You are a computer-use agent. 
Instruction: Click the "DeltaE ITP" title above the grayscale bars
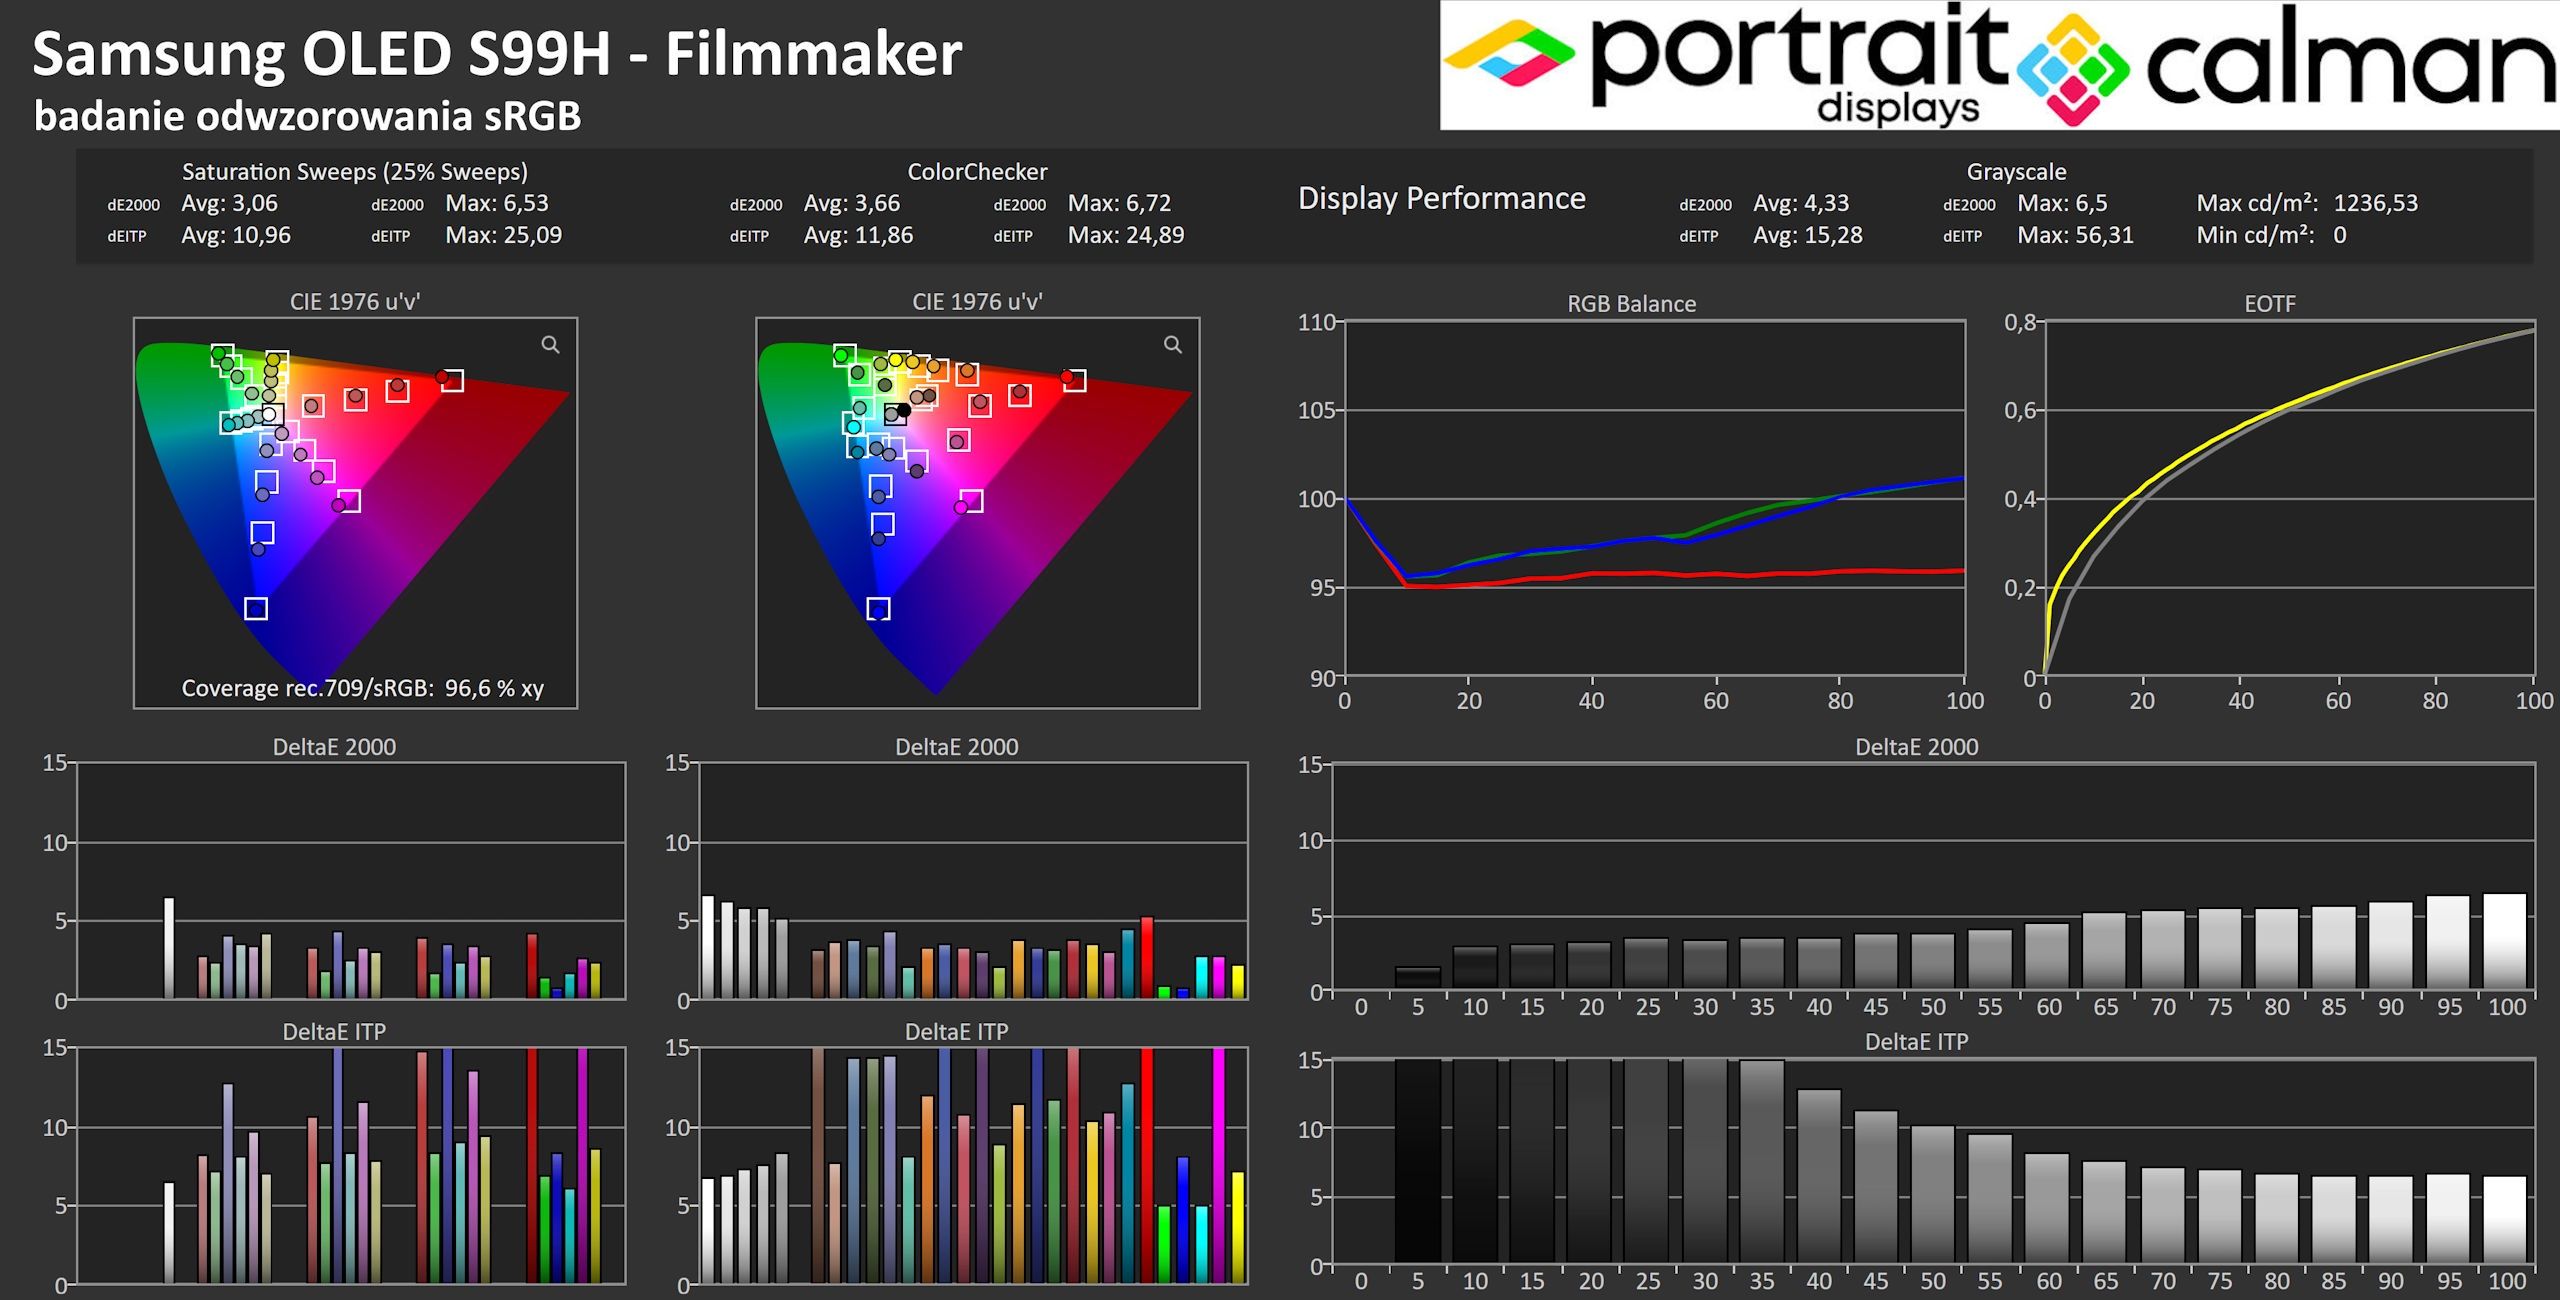click(1916, 1042)
